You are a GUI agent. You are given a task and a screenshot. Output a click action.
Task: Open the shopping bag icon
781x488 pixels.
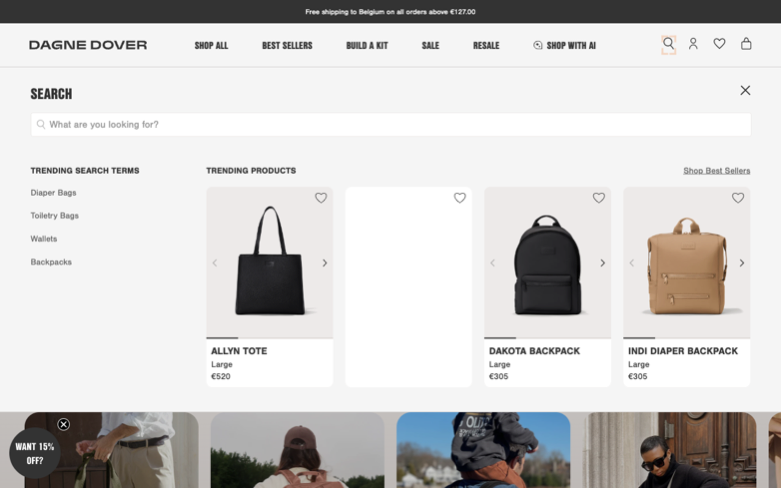[746, 44]
